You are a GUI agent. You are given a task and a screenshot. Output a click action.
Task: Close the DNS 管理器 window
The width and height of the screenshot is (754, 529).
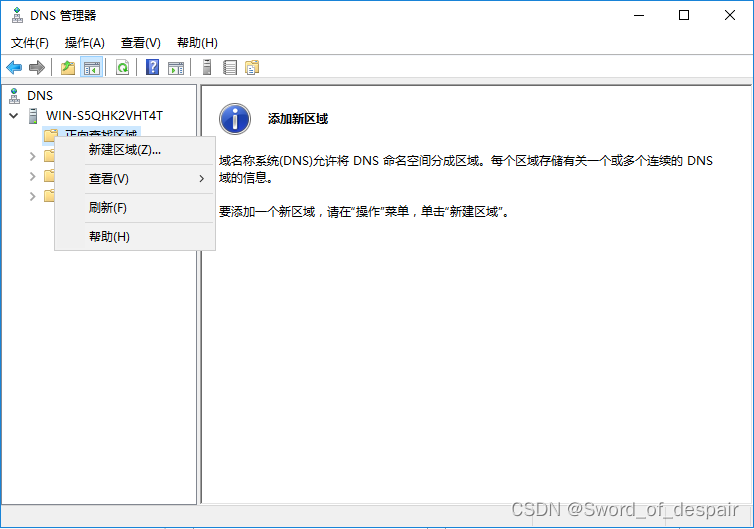pos(729,15)
